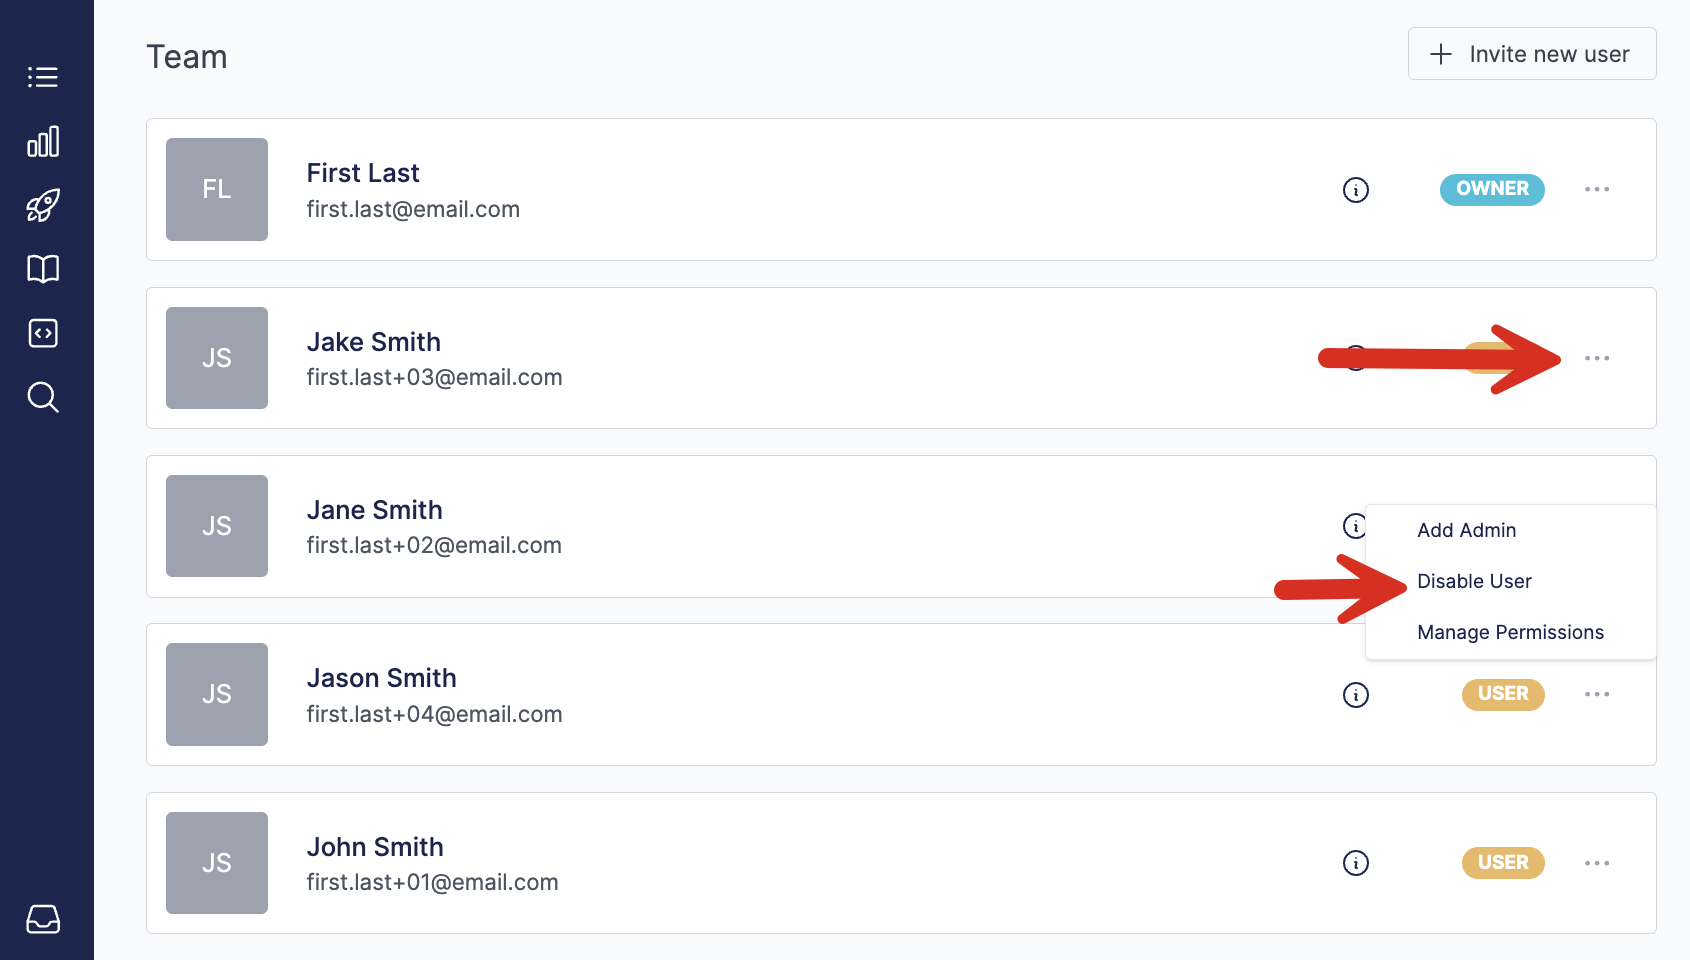Select Manage Permissions menu entry
This screenshot has width=1690, height=960.
coord(1510,632)
